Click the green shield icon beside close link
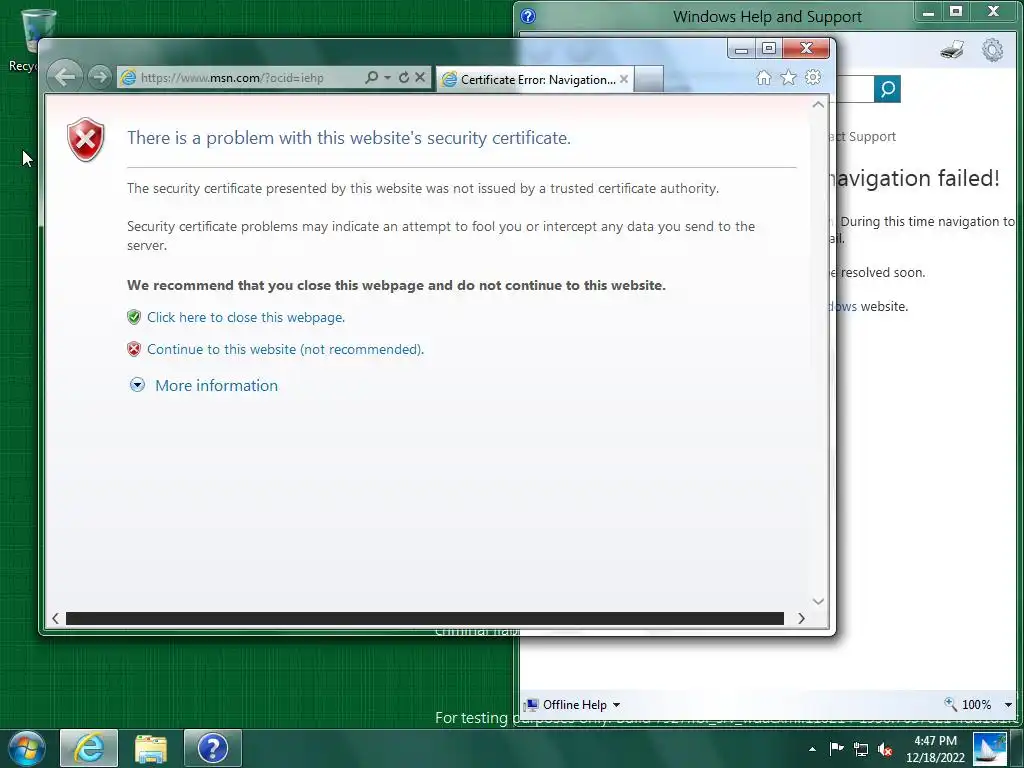 134,317
